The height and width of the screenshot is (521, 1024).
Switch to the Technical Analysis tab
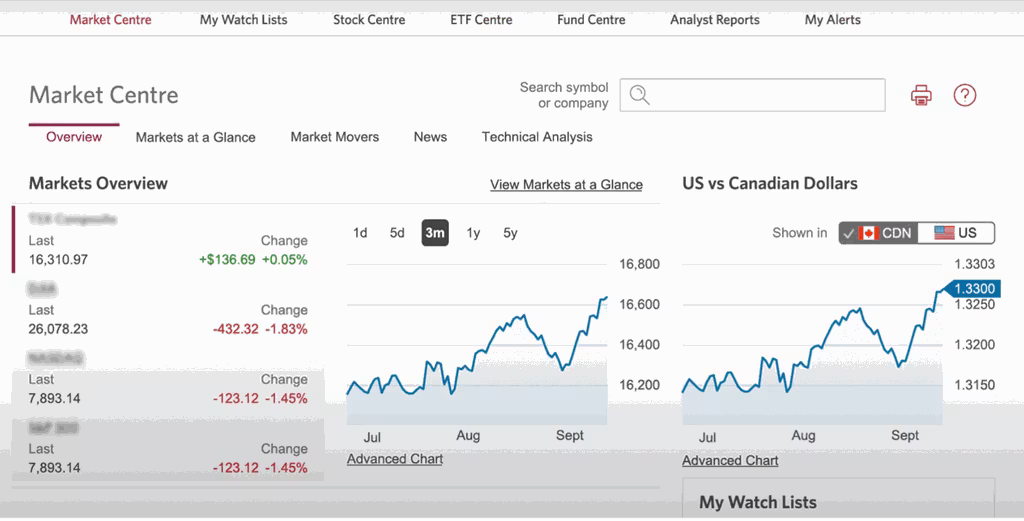coord(537,137)
